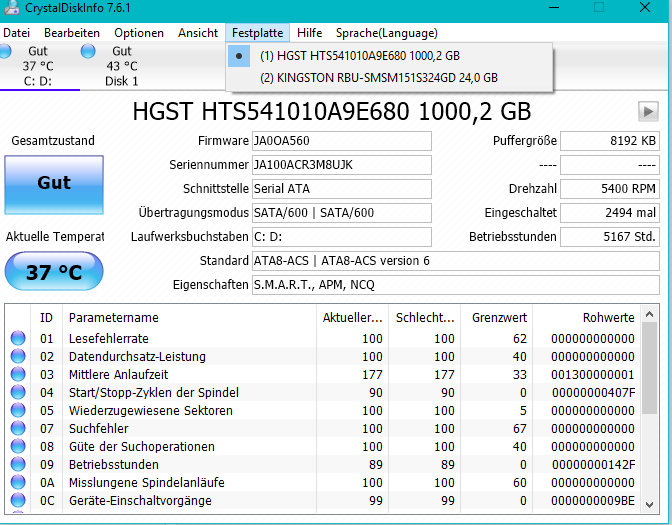Click the status orb for Misslungene Spindelanläufe row
Image resolution: width=672 pixels, height=525 pixels.
tap(18, 482)
